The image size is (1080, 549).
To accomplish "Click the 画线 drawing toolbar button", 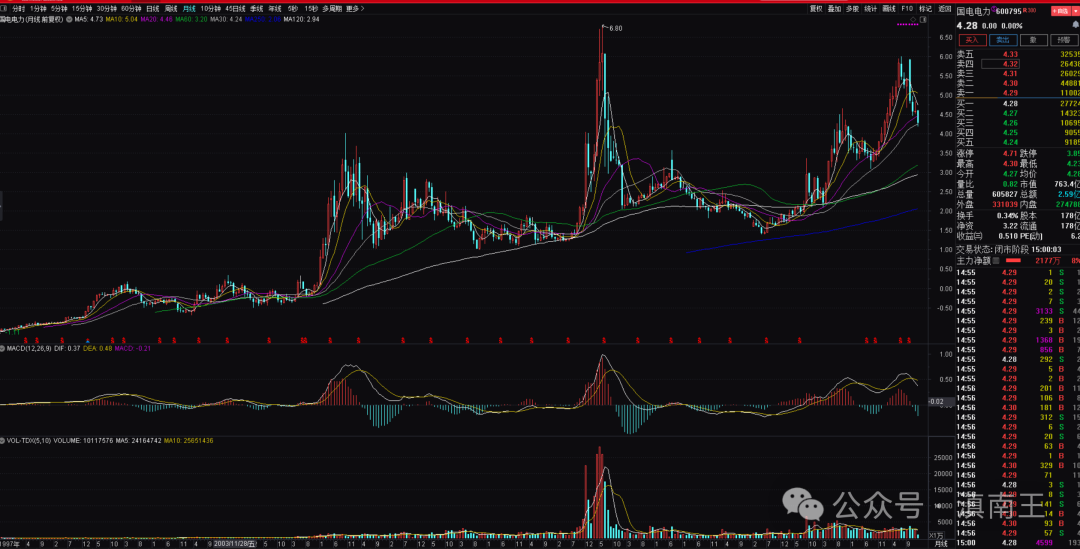I will coord(889,9).
